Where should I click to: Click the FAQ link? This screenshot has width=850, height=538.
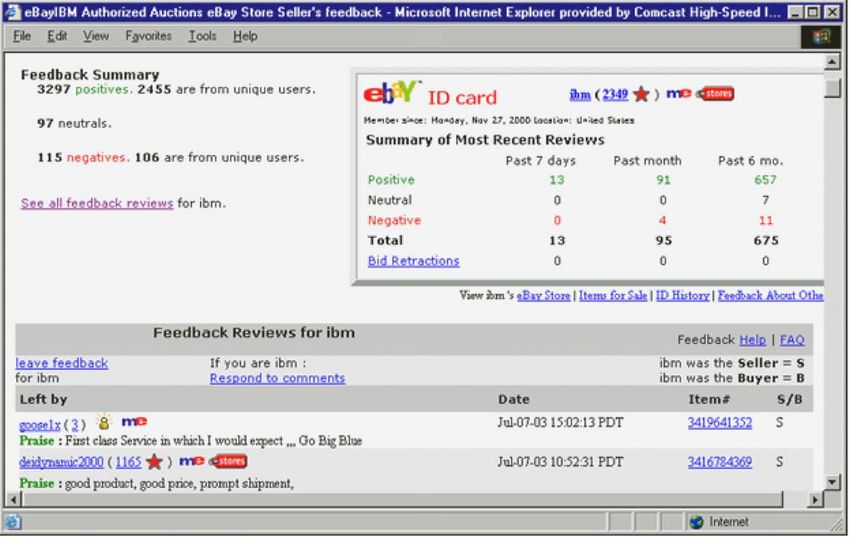tap(792, 340)
